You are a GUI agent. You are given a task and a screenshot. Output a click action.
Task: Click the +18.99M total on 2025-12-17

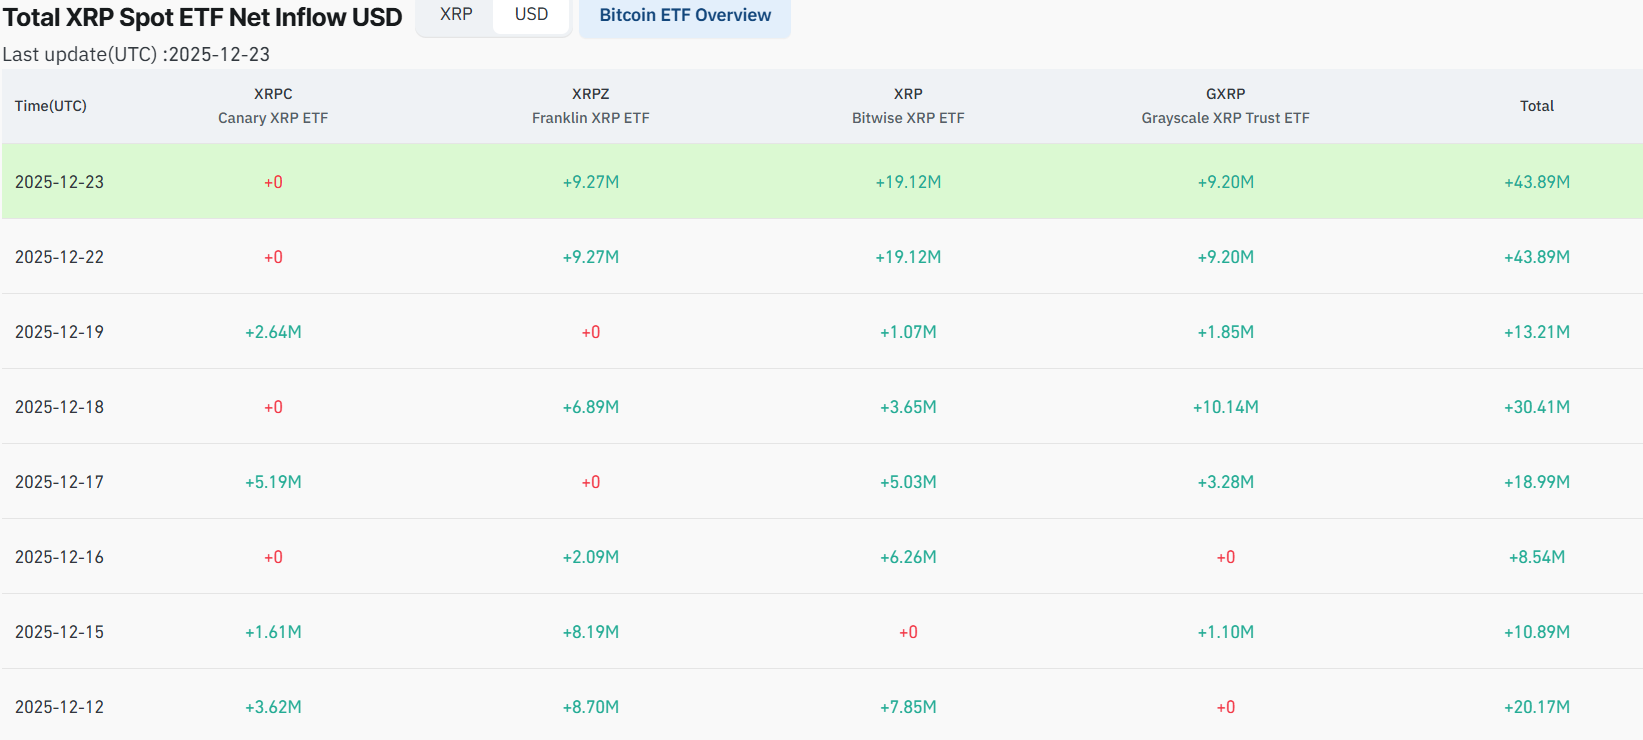point(1537,482)
